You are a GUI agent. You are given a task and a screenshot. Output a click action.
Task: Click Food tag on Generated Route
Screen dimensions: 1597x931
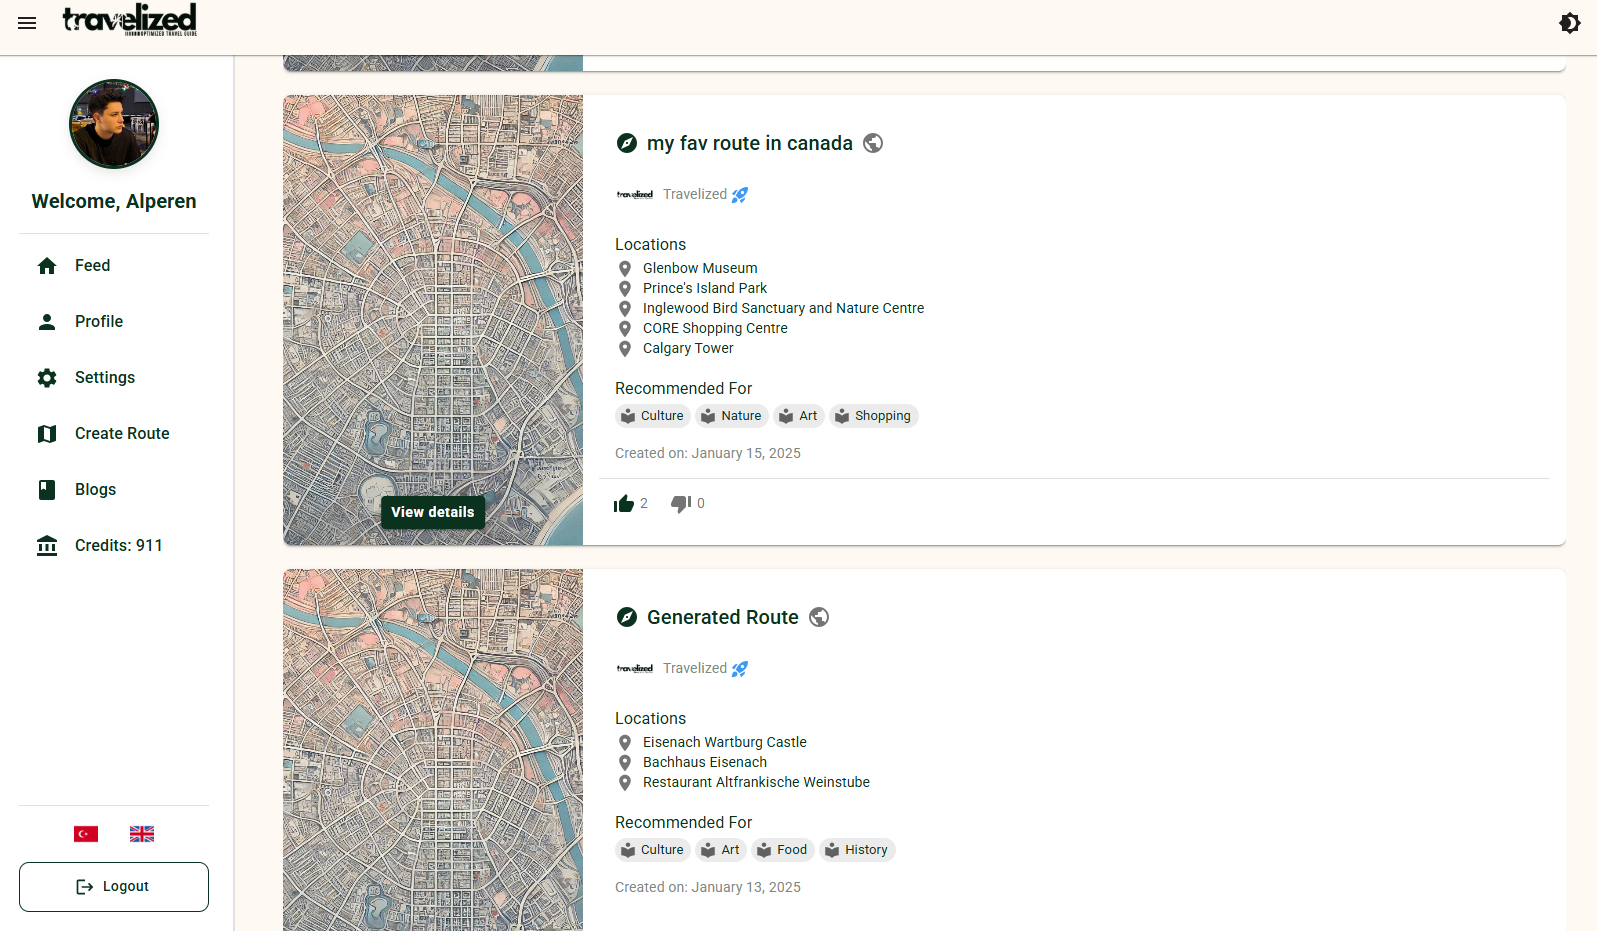tap(783, 850)
